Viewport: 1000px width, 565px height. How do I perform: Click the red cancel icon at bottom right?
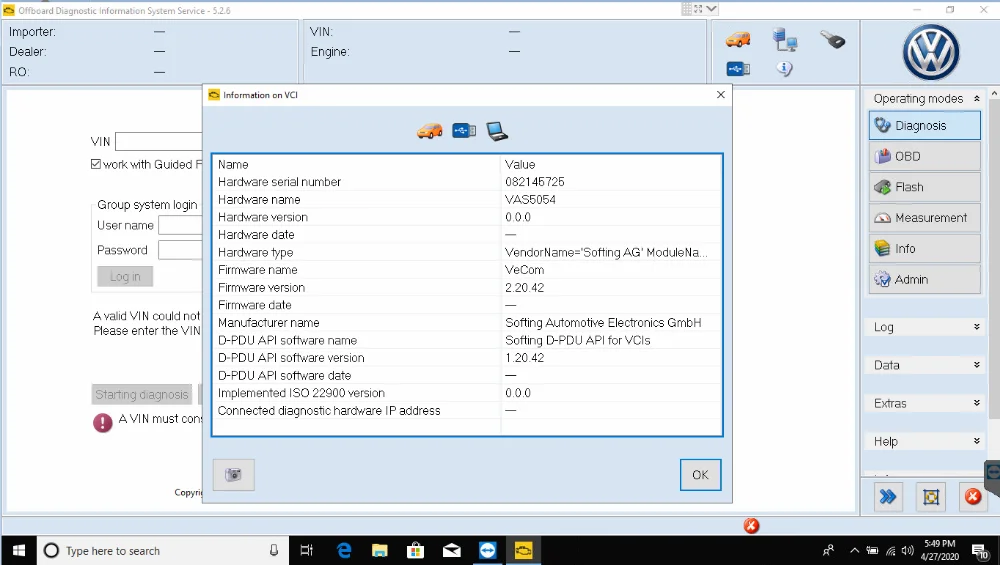click(x=973, y=497)
